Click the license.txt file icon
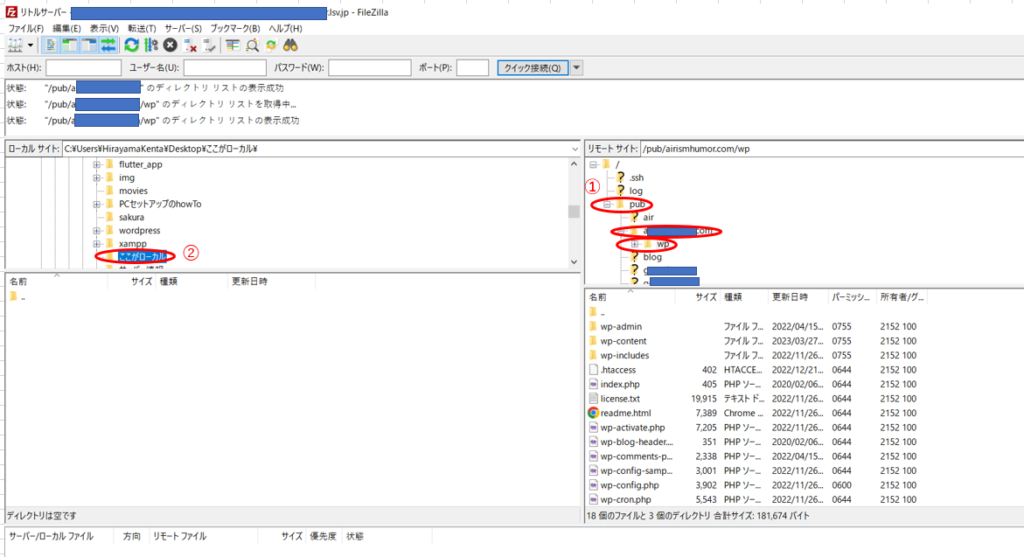Image resolution: width=1024 pixels, height=557 pixels. tap(593, 398)
